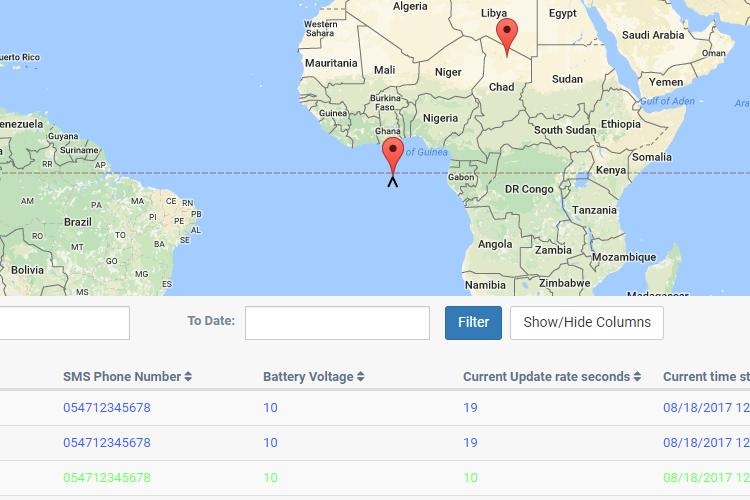Click the Suriname label on the map
The width and height of the screenshot is (750, 500).
click(79, 150)
